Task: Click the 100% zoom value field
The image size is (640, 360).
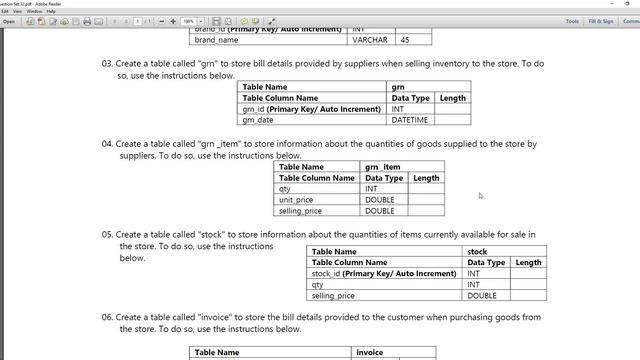Action: point(189,21)
